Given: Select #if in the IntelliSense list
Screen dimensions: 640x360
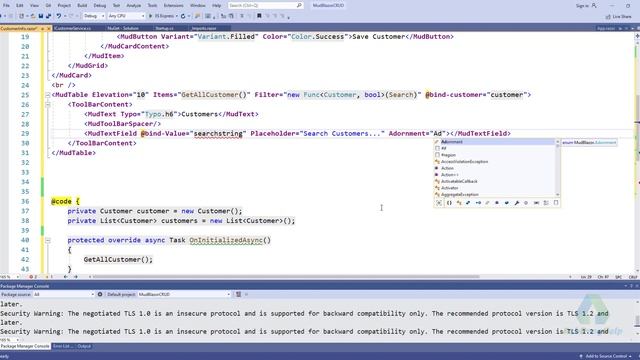Looking at the screenshot, I should (495, 149).
